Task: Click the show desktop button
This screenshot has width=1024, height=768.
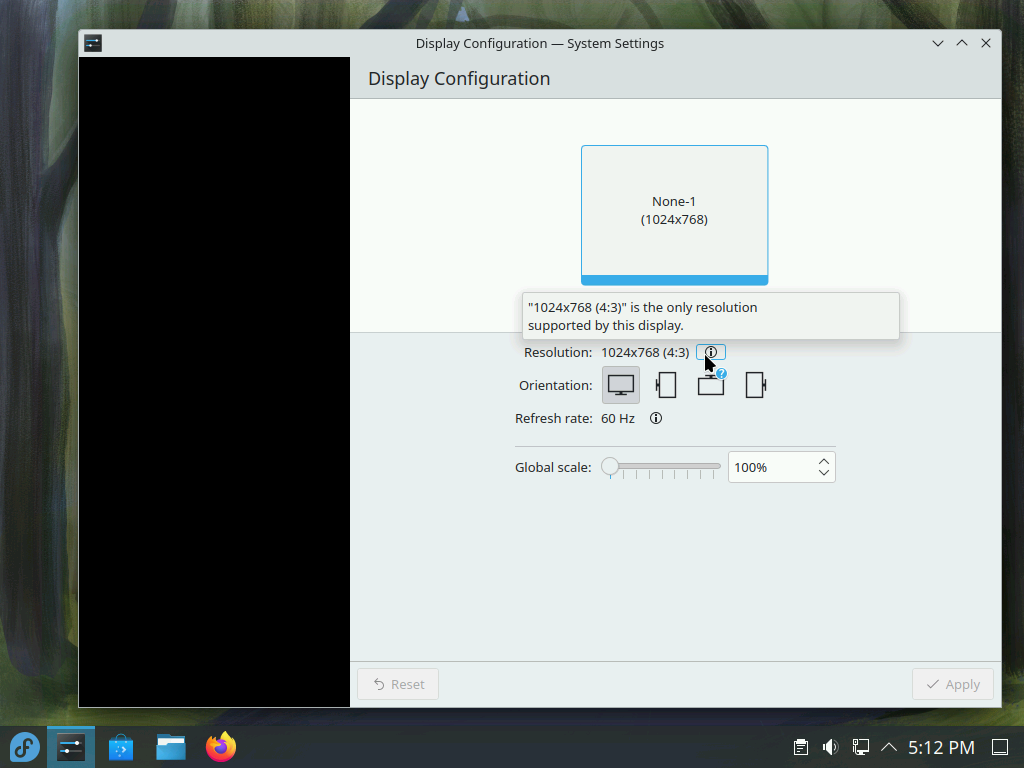Action: [x=1000, y=747]
